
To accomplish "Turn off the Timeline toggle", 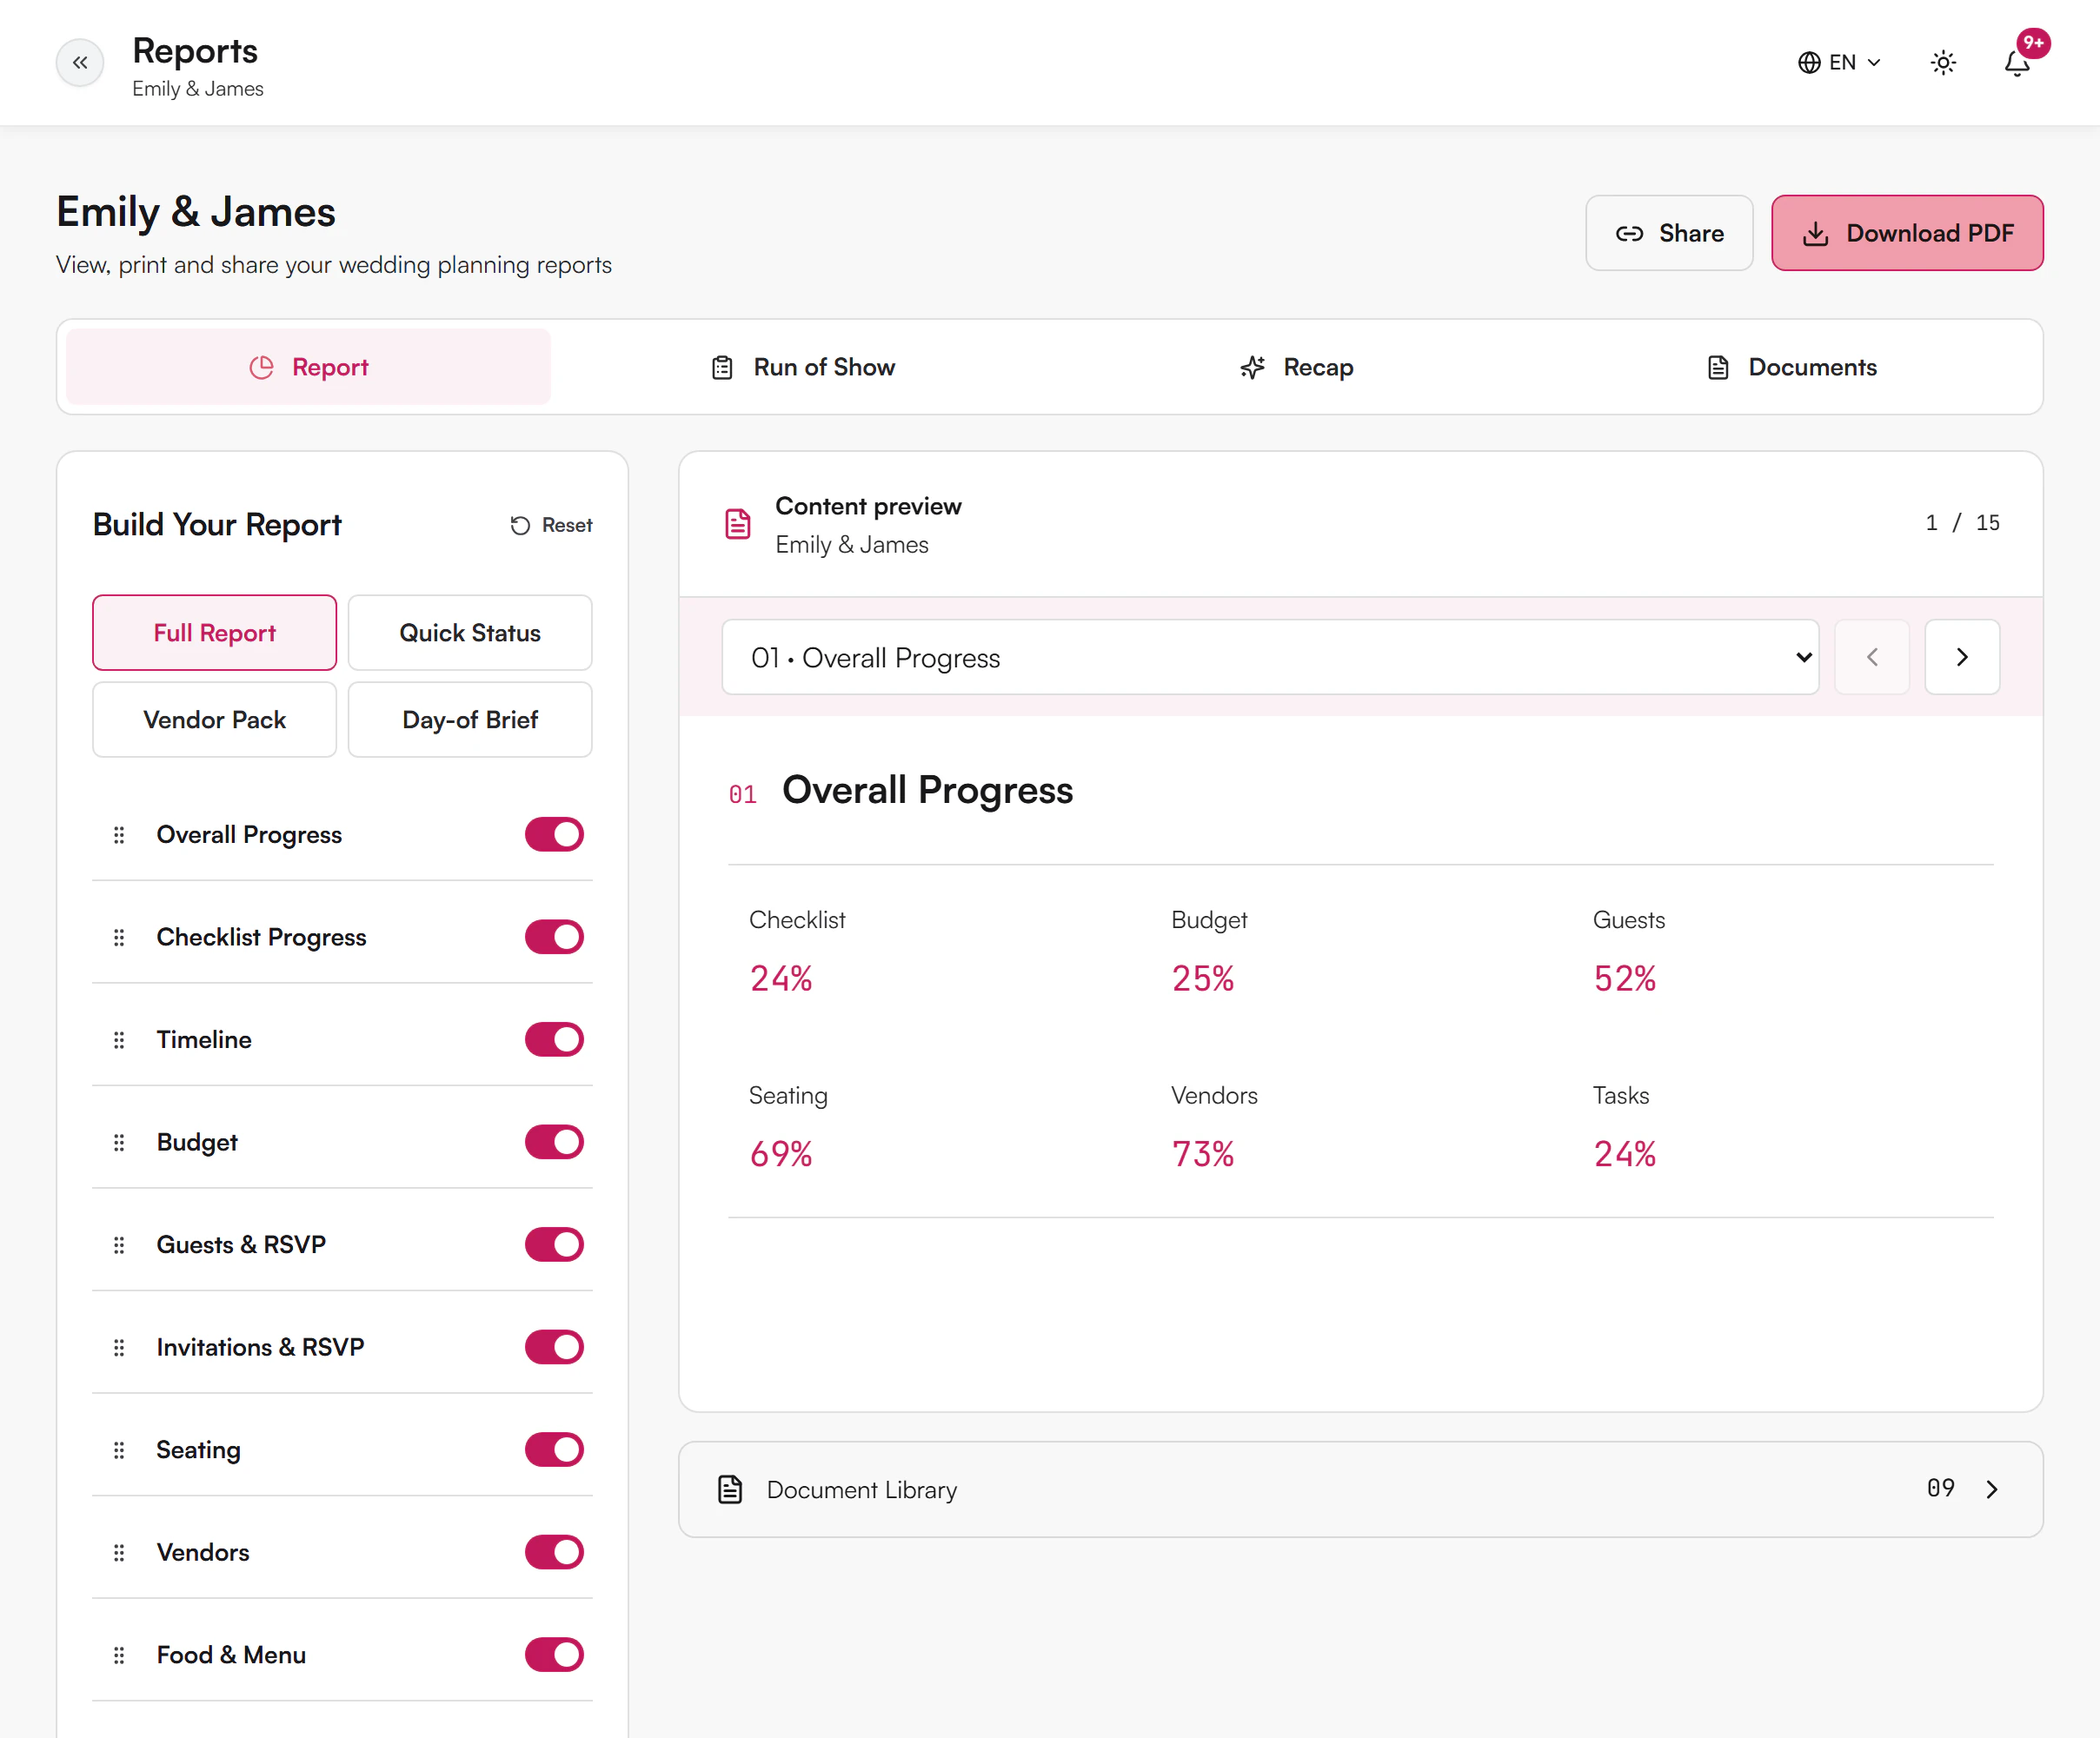I will [x=554, y=1040].
